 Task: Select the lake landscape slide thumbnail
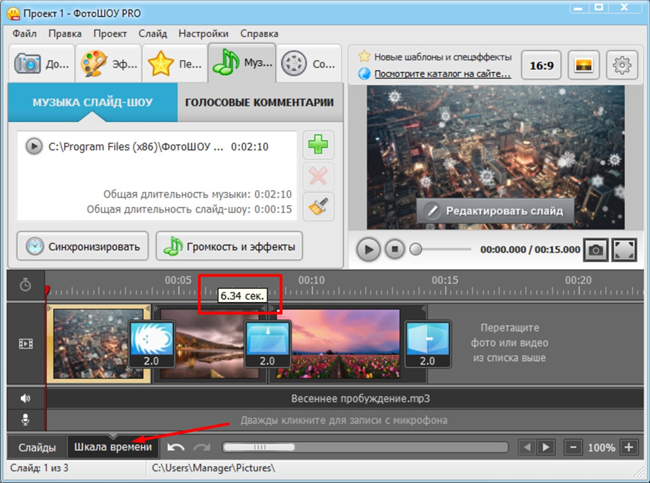click(209, 343)
